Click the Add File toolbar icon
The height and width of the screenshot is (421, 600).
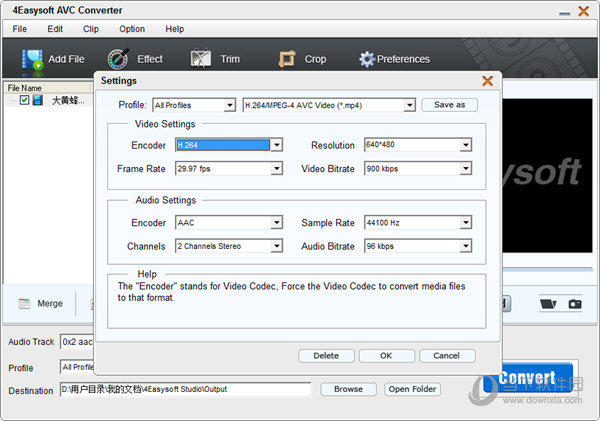pos(32,59)
